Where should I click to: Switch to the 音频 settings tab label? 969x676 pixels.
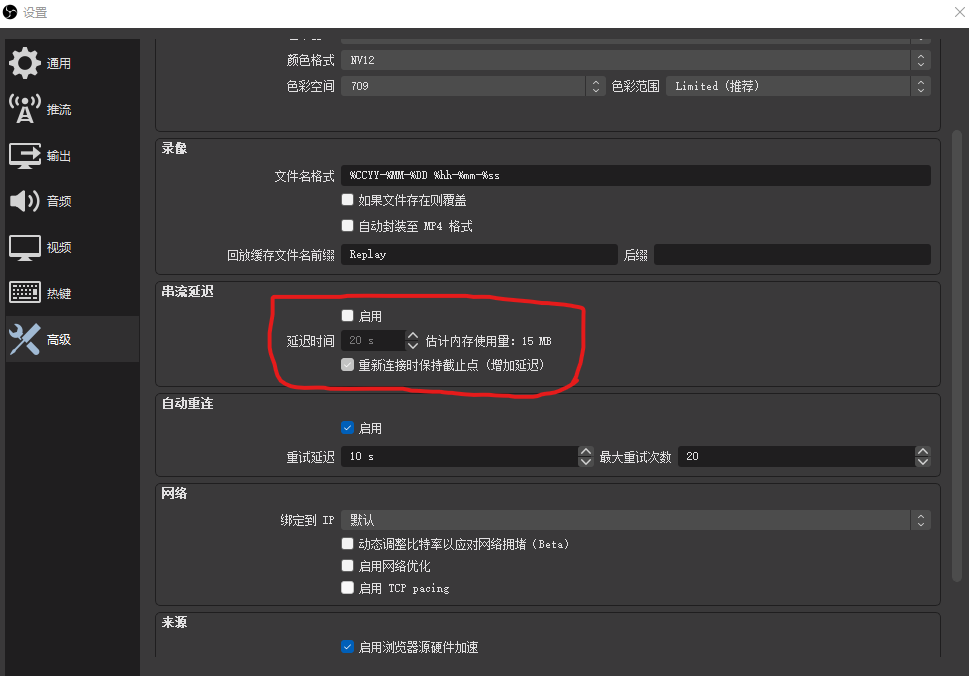pos(59,201)
